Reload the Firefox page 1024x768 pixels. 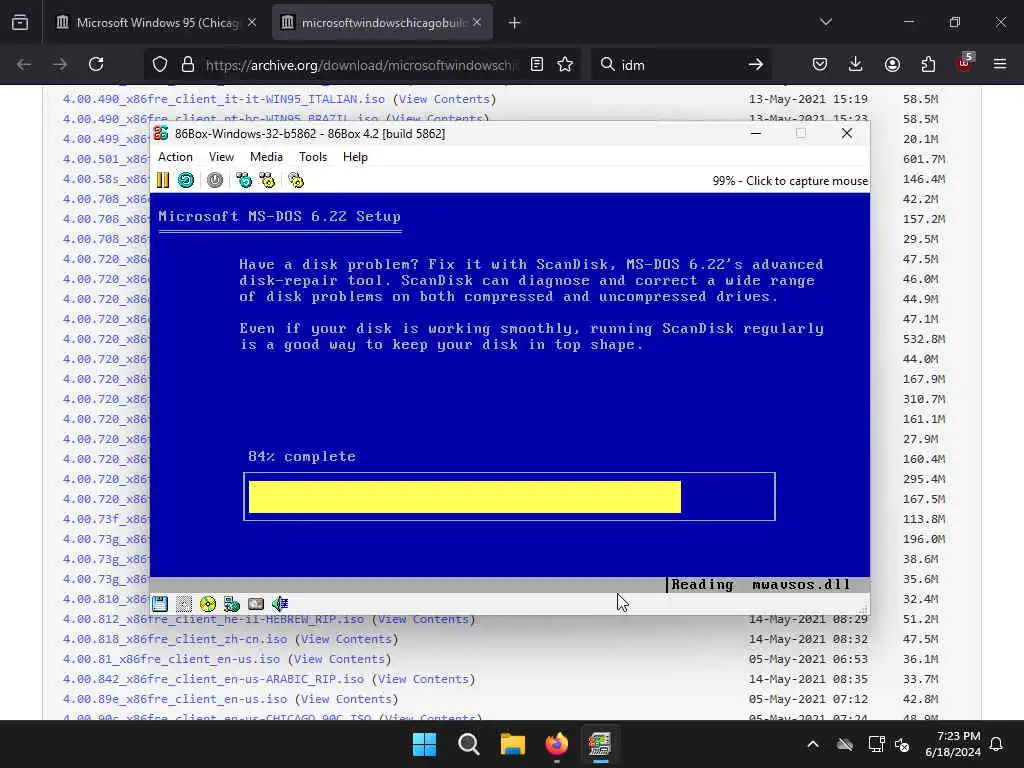tap(96, 64)
